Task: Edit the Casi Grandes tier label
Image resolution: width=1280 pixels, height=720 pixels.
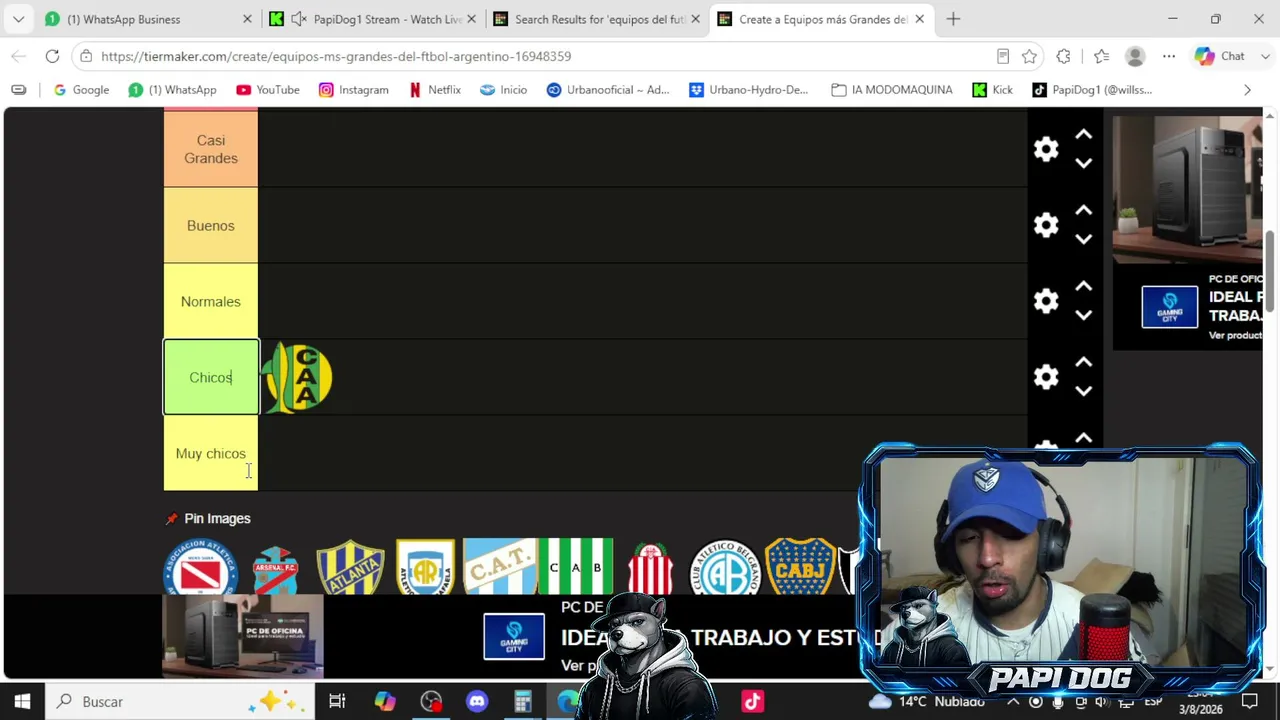Action: 210,149
